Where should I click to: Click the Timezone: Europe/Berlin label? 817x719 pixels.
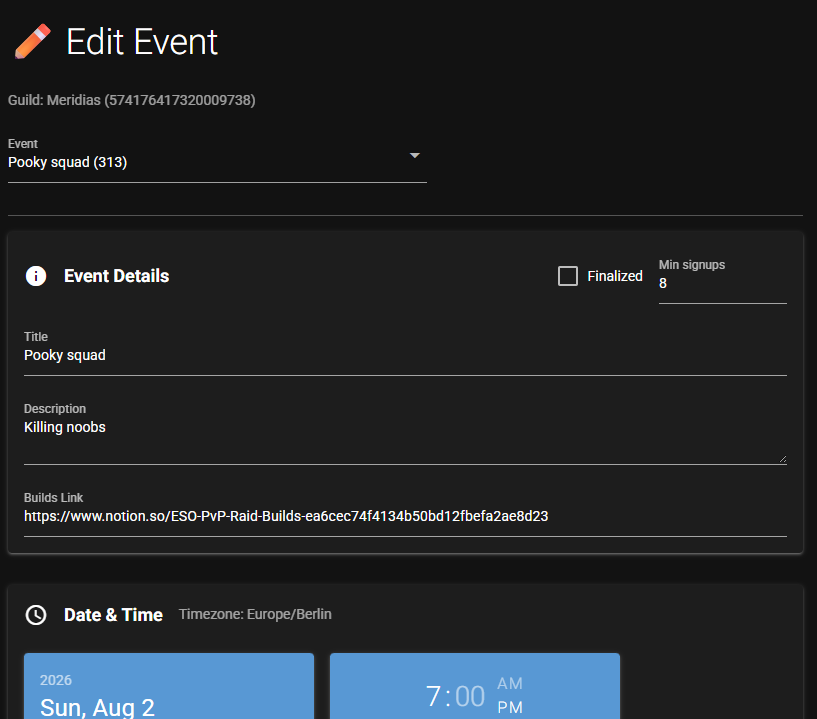coord(255,614)
